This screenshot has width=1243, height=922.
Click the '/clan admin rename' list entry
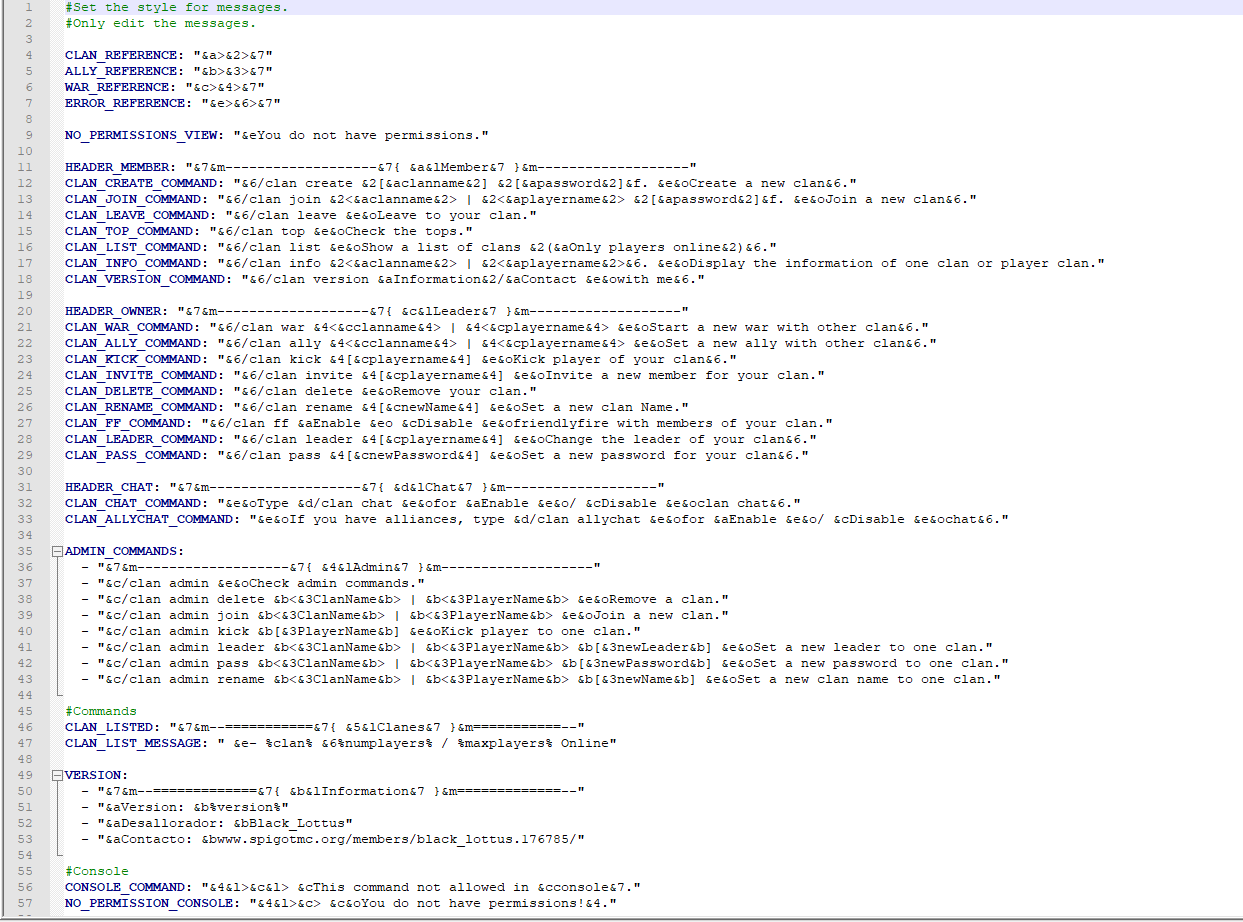pyautogui.click(x=549, y=679)
